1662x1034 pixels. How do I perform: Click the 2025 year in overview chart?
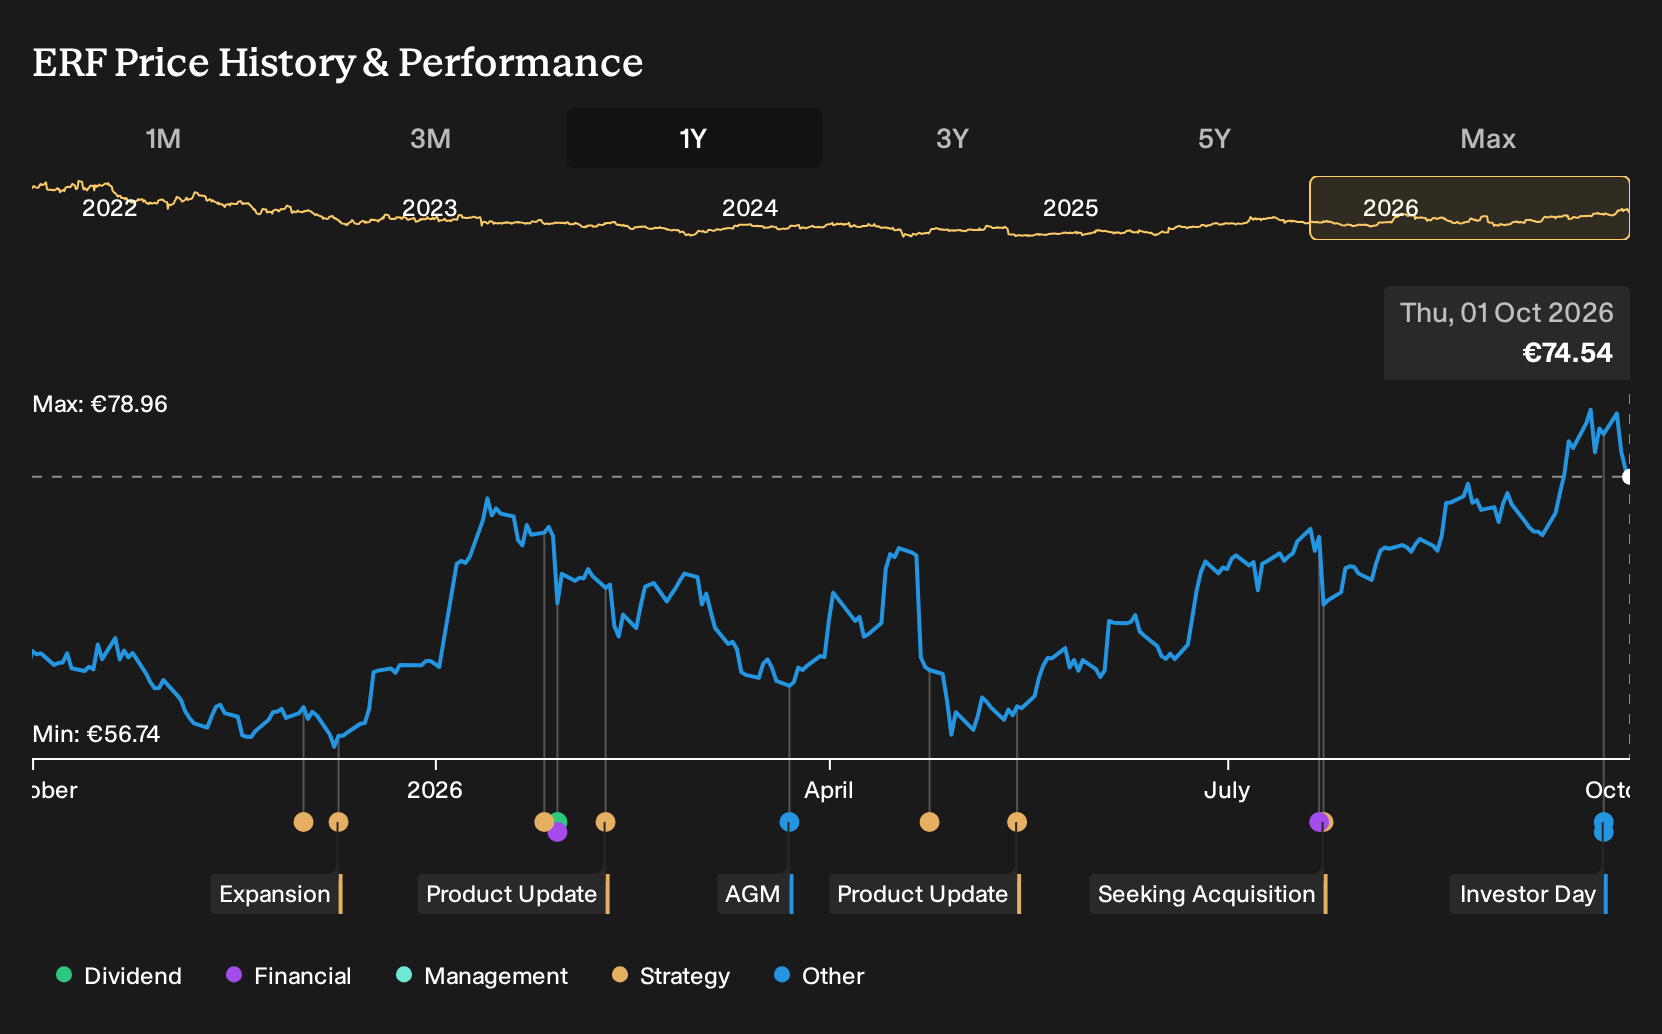tap(1070, 208)
